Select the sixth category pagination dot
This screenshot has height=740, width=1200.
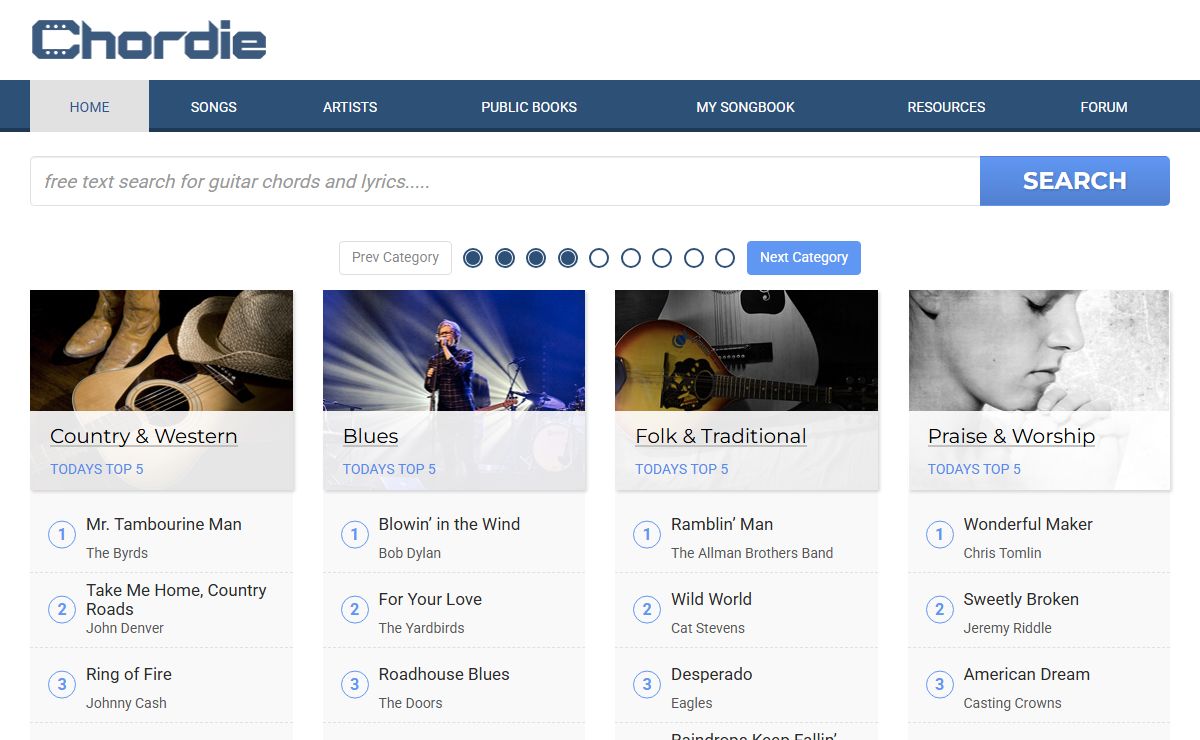point(631,258)
